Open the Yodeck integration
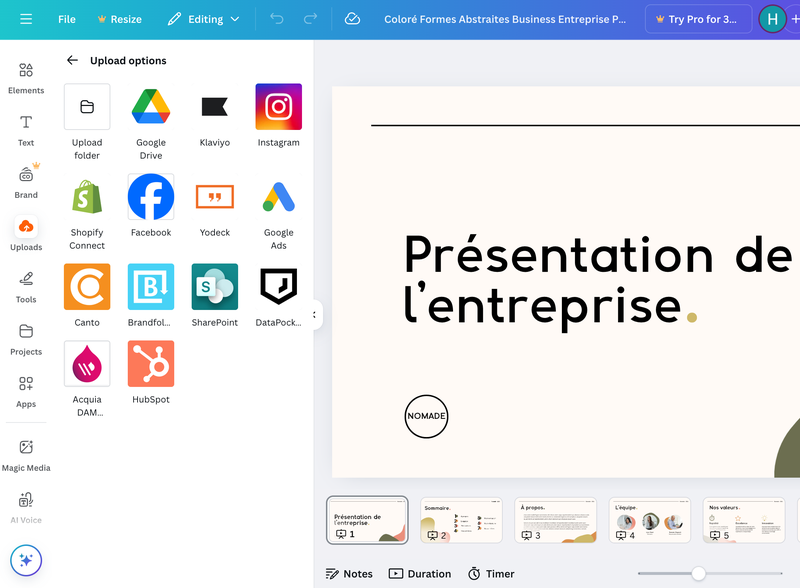This screenshot has width=800, height=588. pyautogui.click(x=215, y=206)
